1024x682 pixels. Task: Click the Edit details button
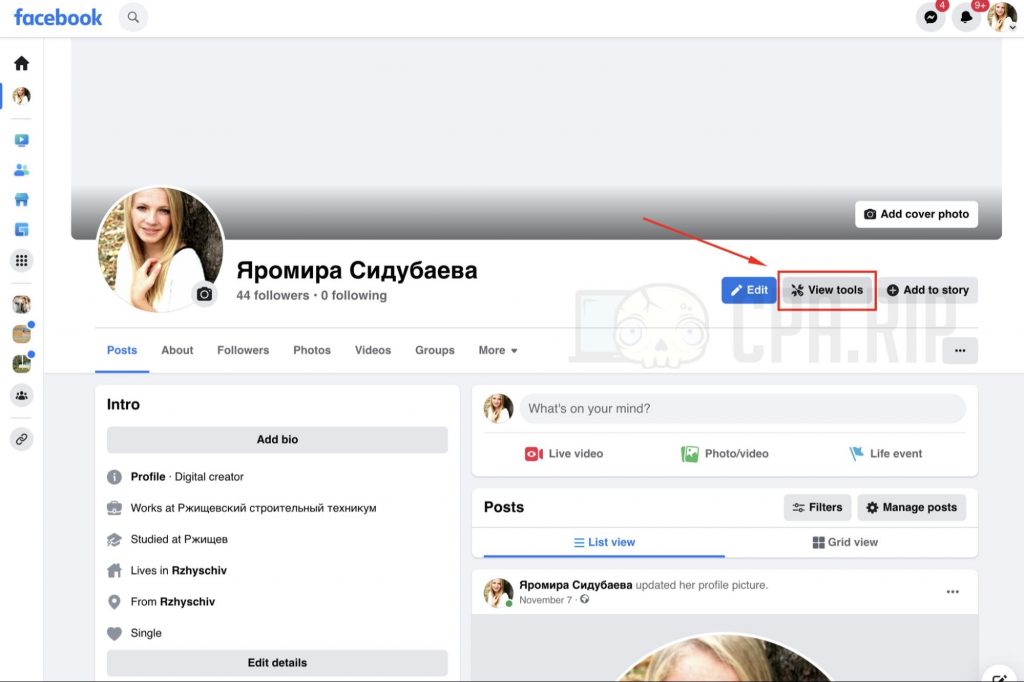coord(278,662)
